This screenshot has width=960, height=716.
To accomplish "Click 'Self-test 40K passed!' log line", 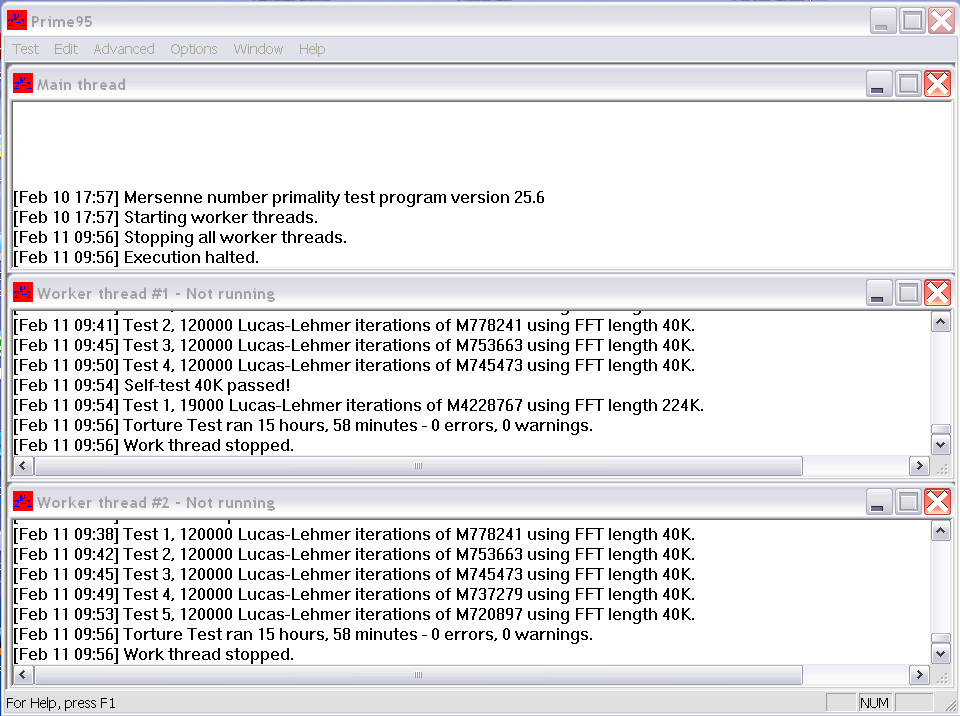I will (152, 385).
